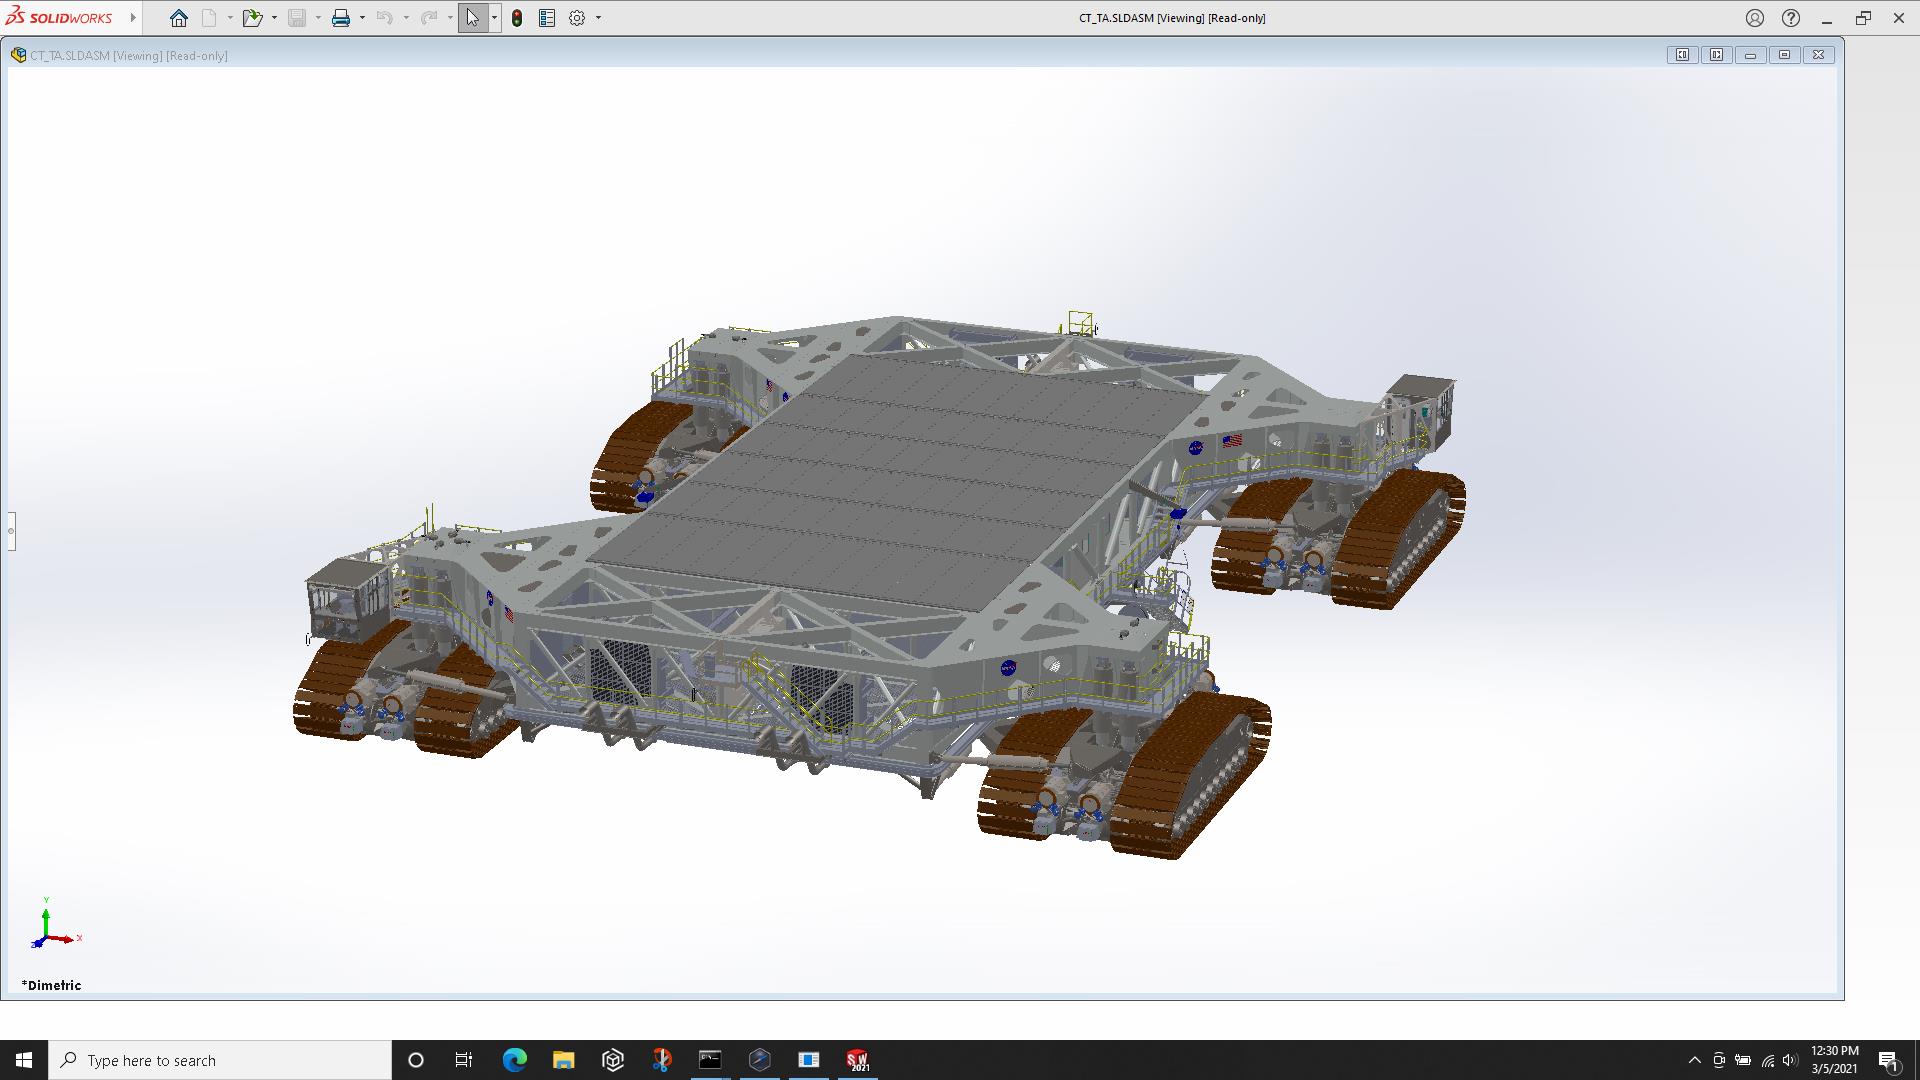
Task: Expand the collapsed left panel handle
Action: pyautogui.click(x=11, y=531)
